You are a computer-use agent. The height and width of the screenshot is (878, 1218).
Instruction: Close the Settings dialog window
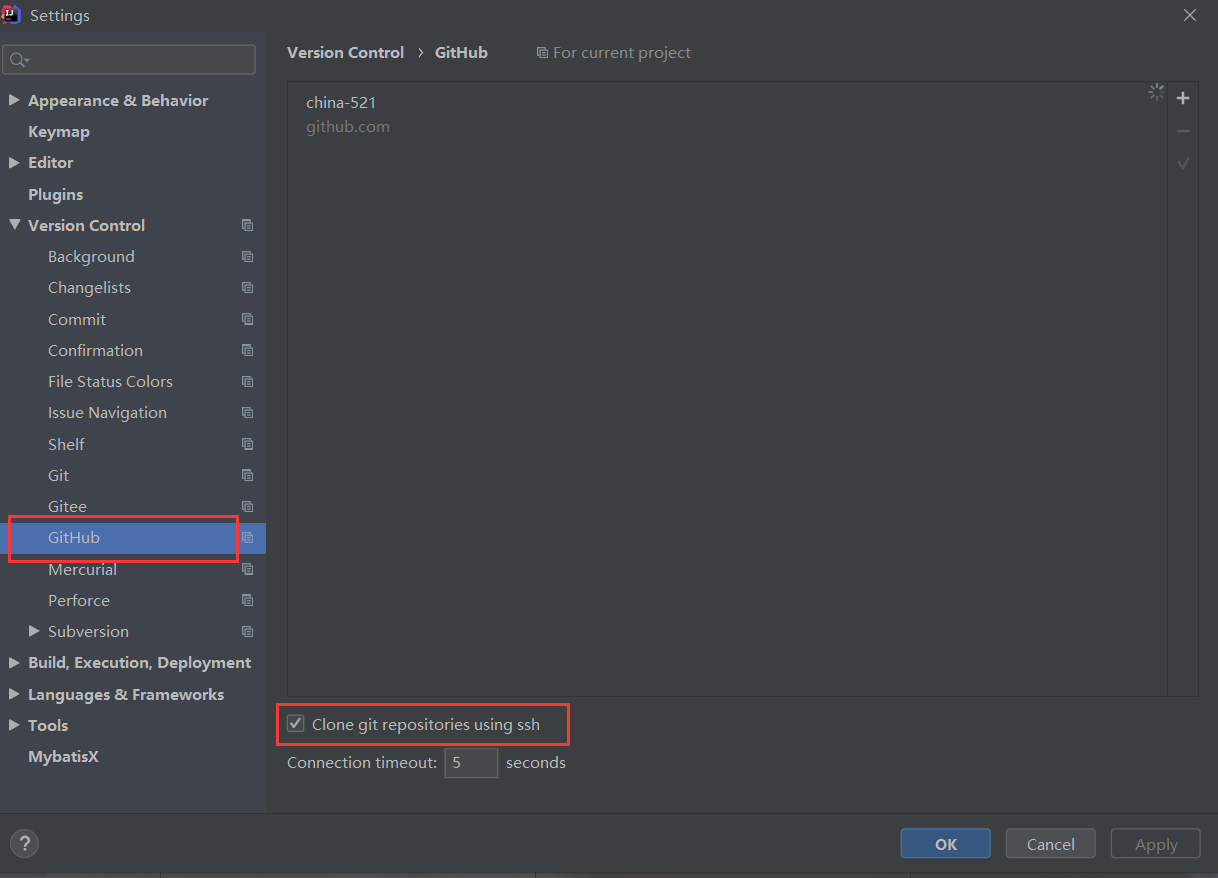pos(1190,15)
